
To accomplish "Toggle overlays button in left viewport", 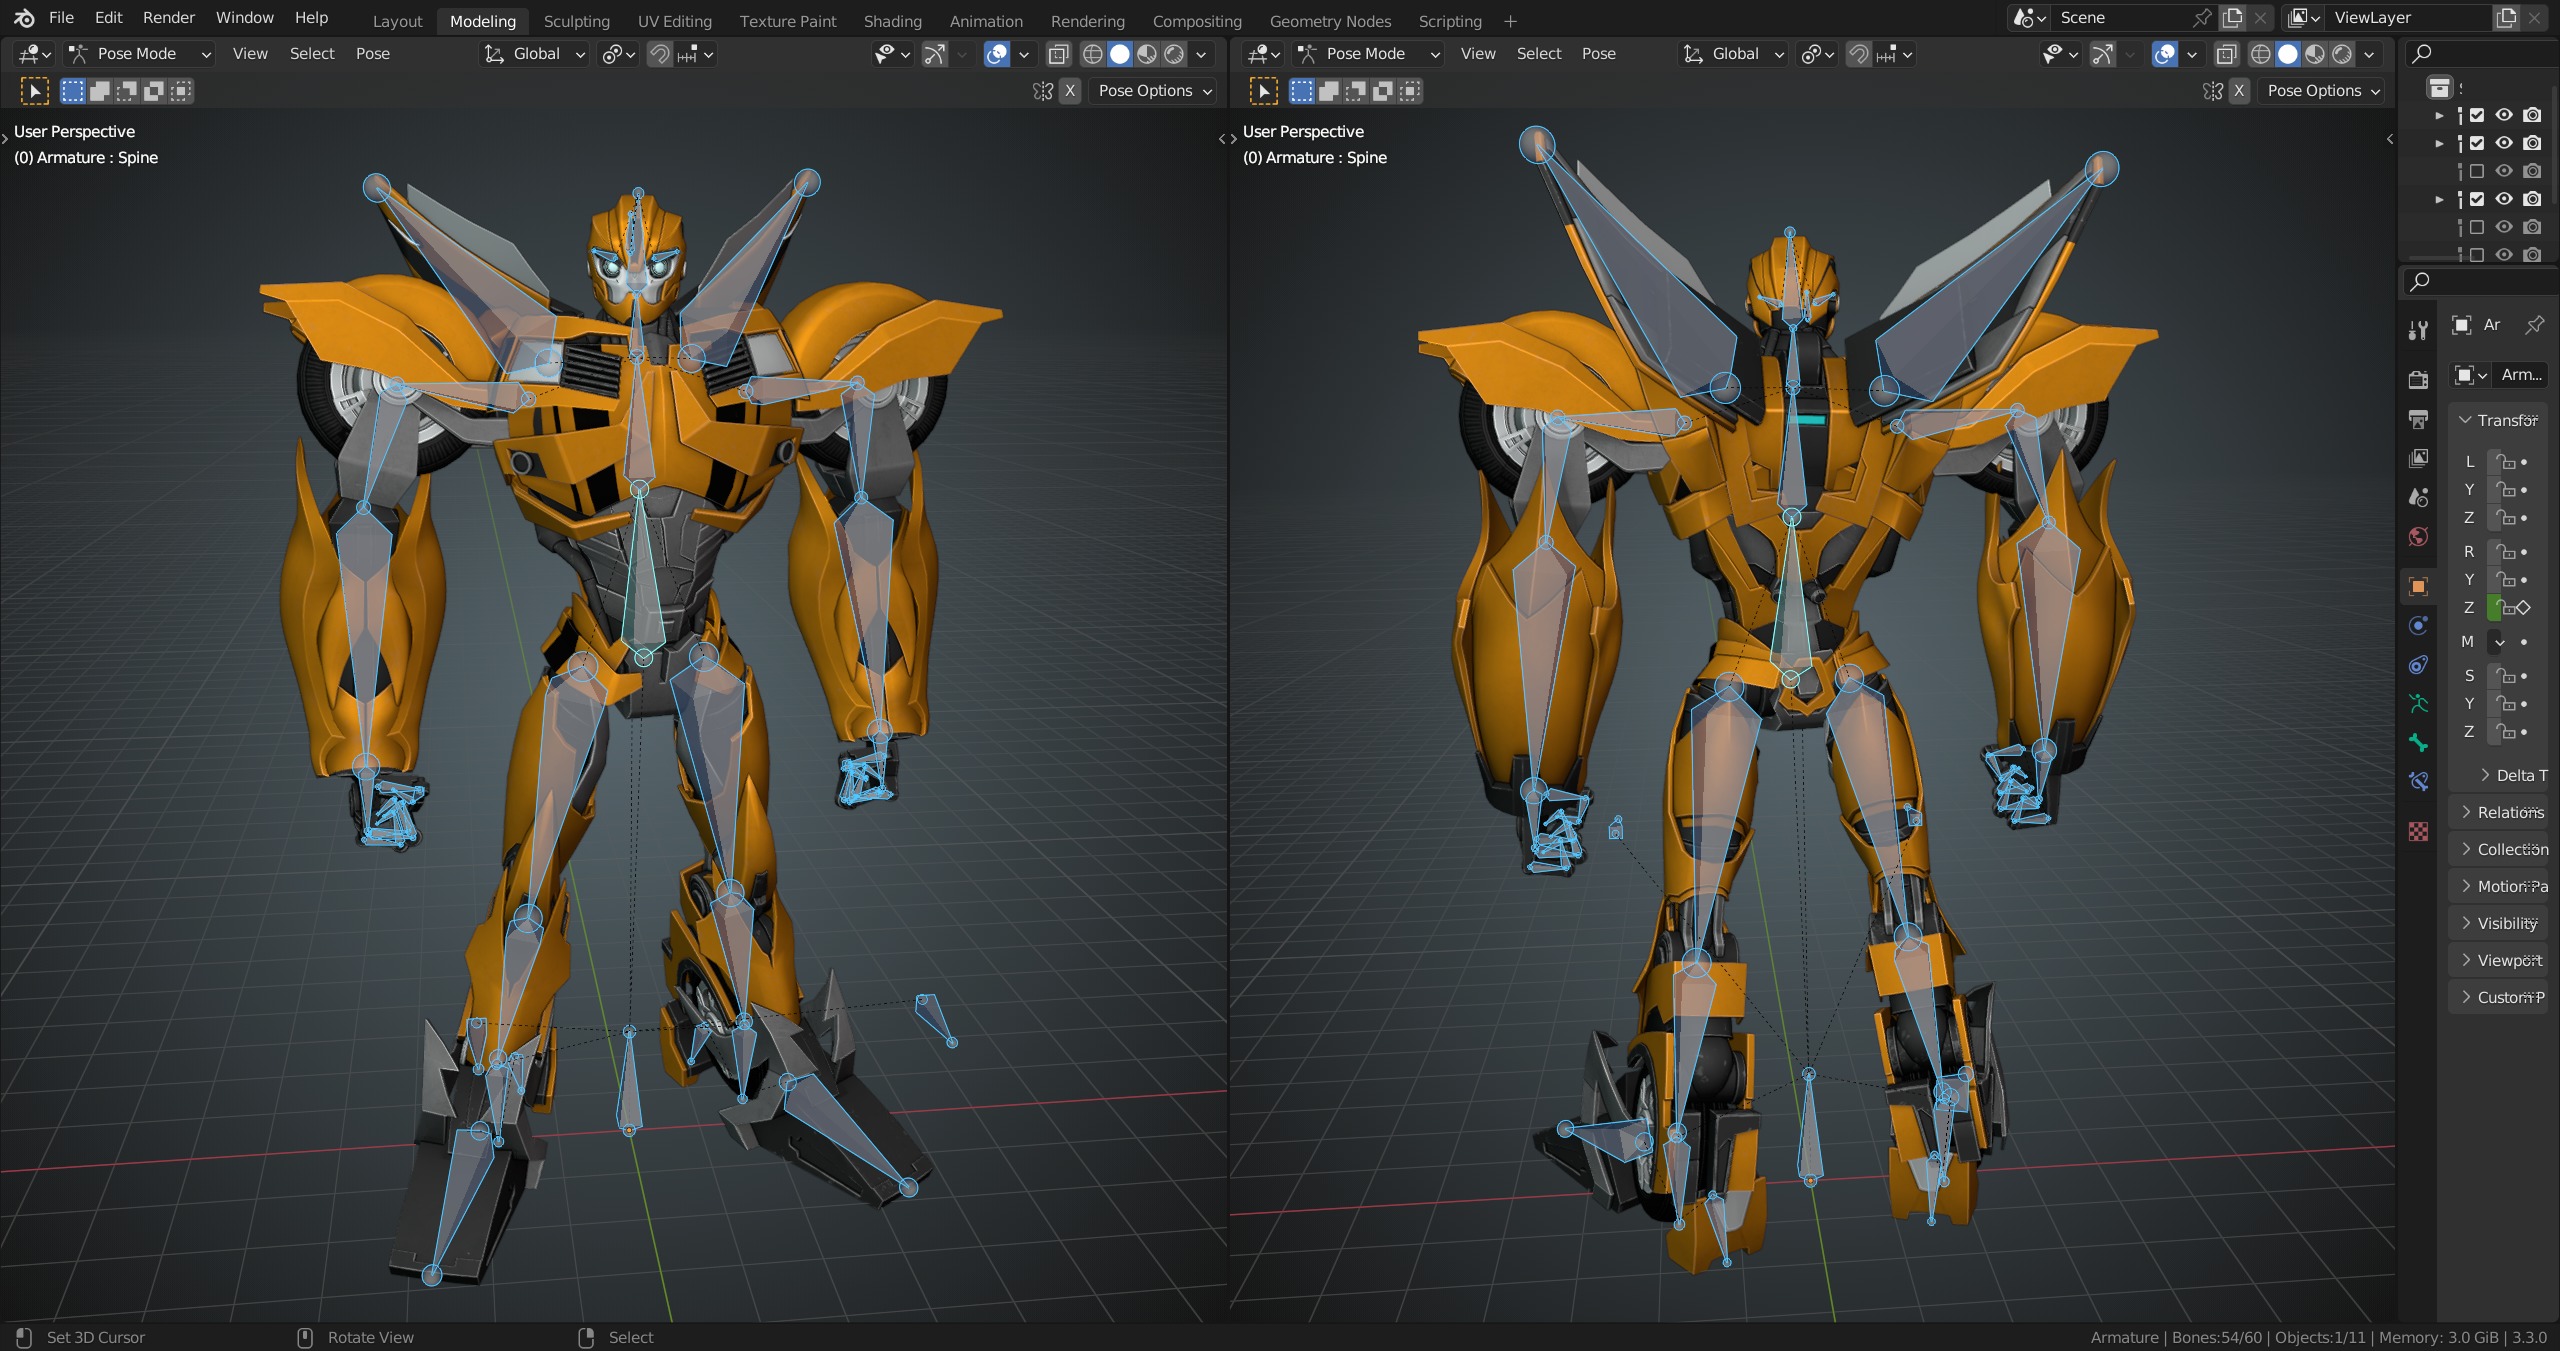I will click(996, 54).
